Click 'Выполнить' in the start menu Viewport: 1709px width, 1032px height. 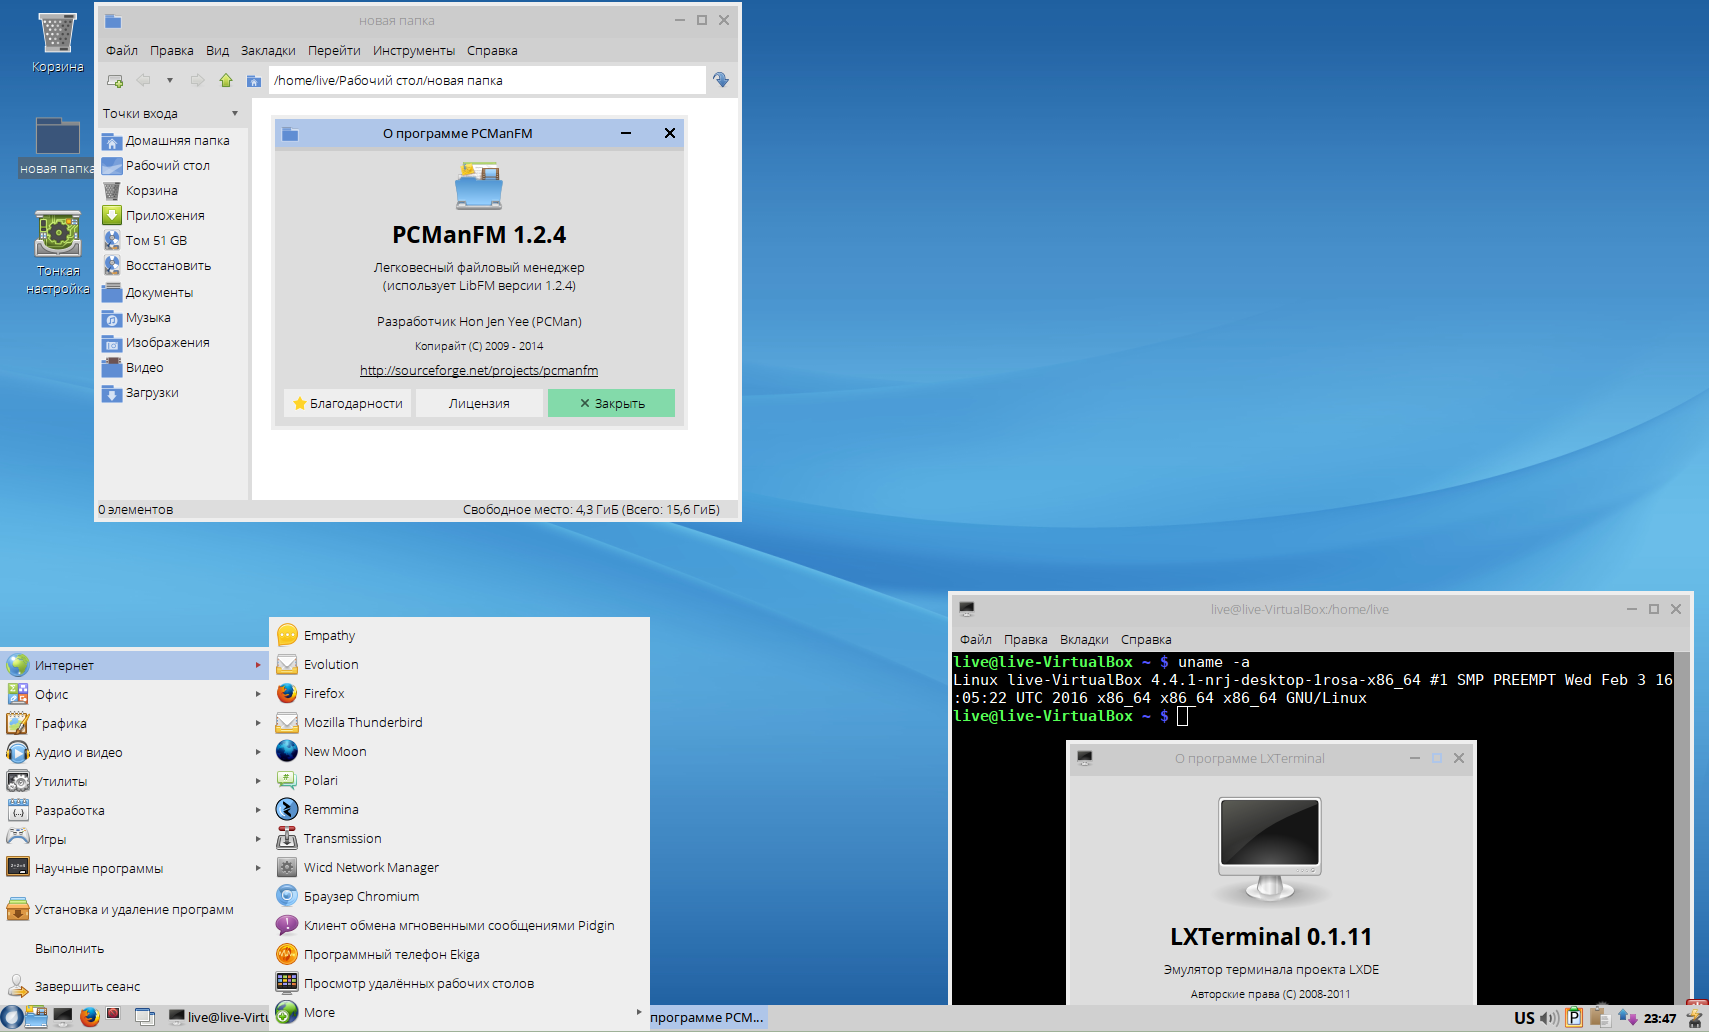click(135, 948)
